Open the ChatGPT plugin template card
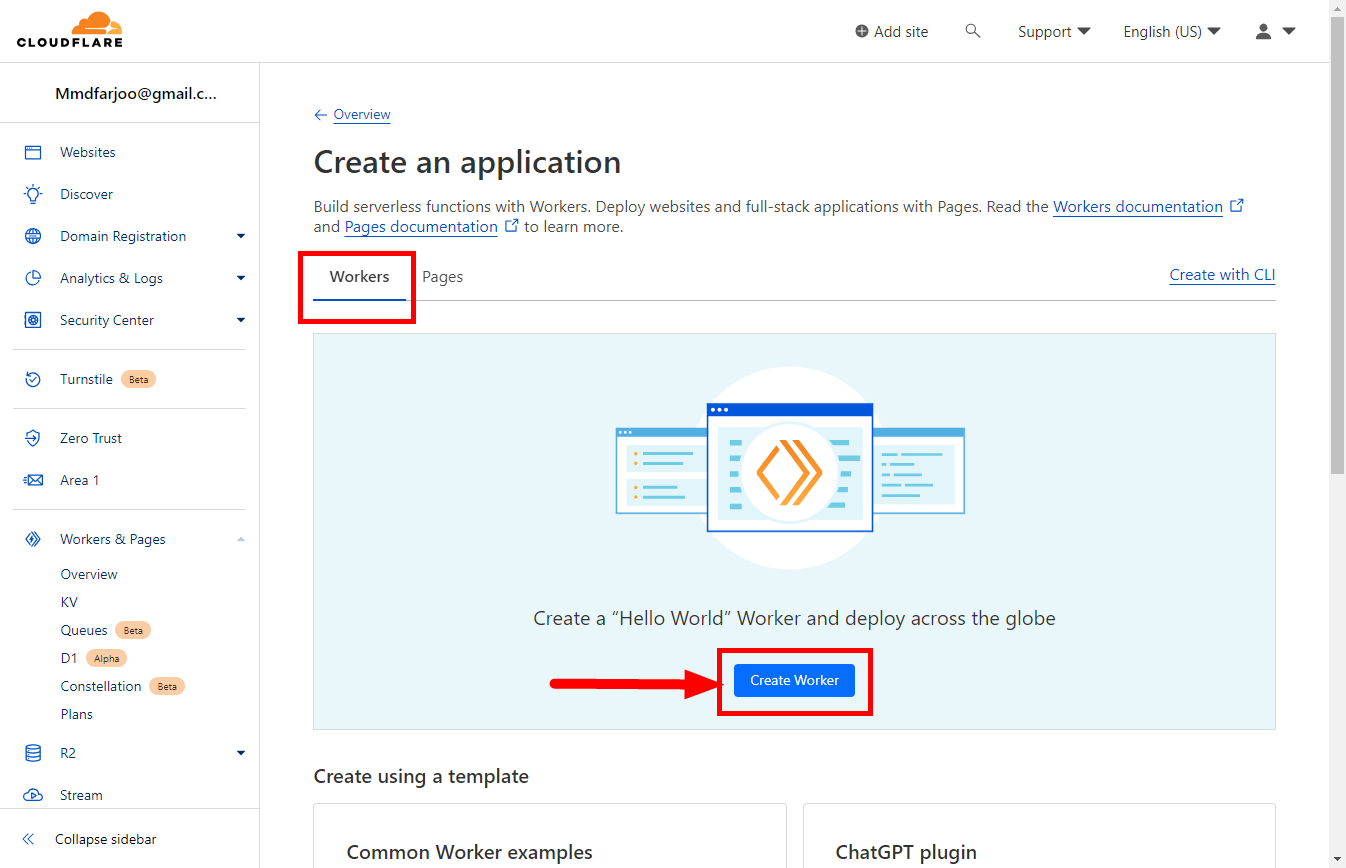This screenshot has height=868, width=1346. [x=1039, y=836]
